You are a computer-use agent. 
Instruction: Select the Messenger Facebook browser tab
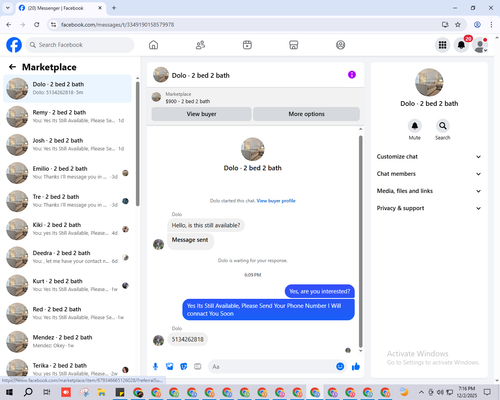click(x=60, y=8)
